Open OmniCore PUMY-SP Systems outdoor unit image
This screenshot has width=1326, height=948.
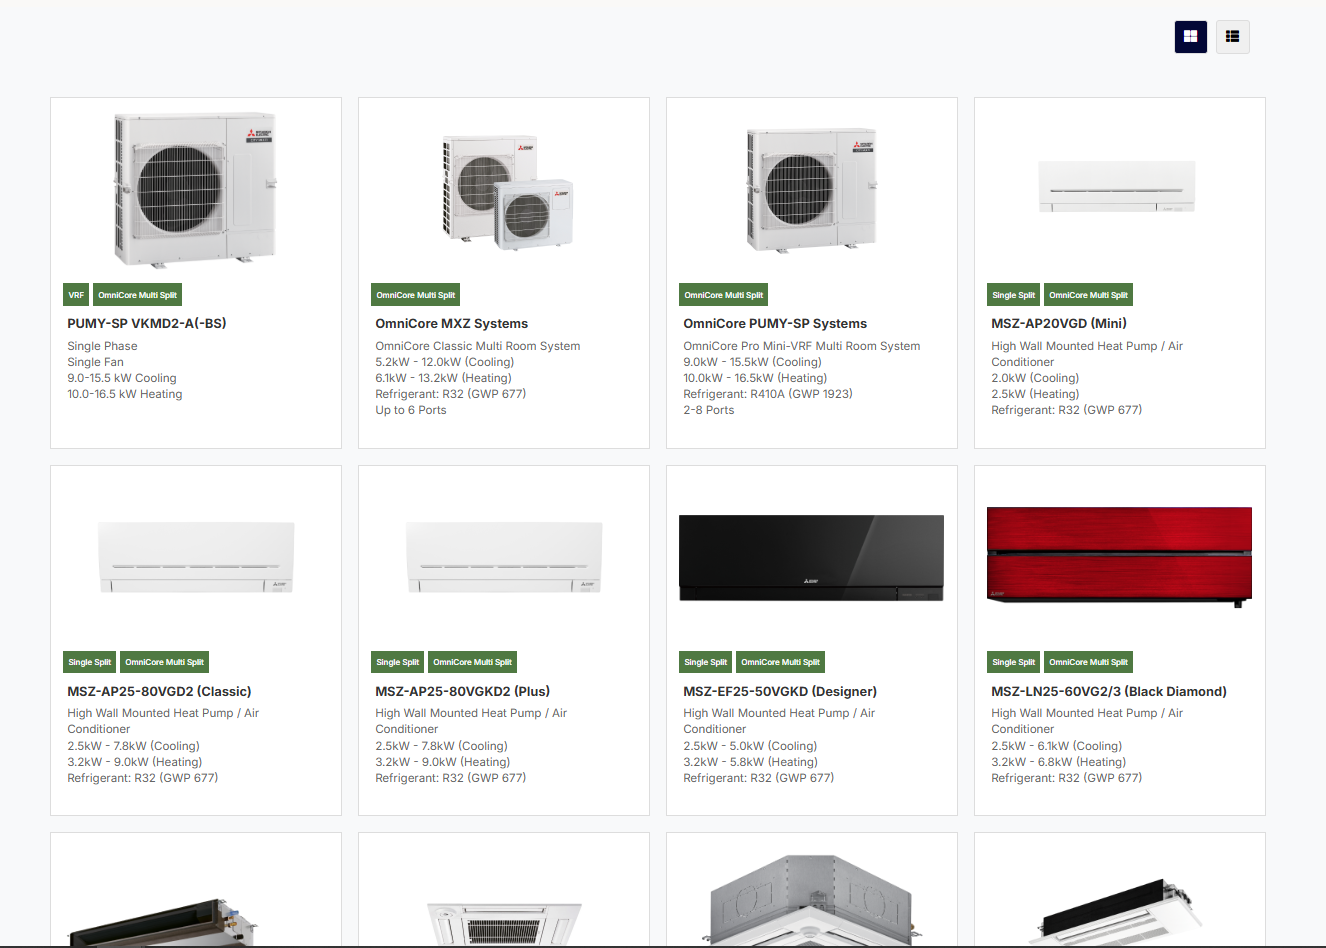pyautogui.click(x=812, y=189)
